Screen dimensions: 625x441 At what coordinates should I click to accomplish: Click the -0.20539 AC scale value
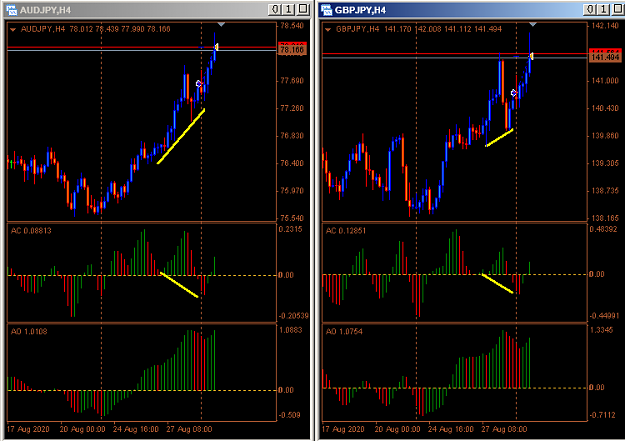(x=294, y=316)
